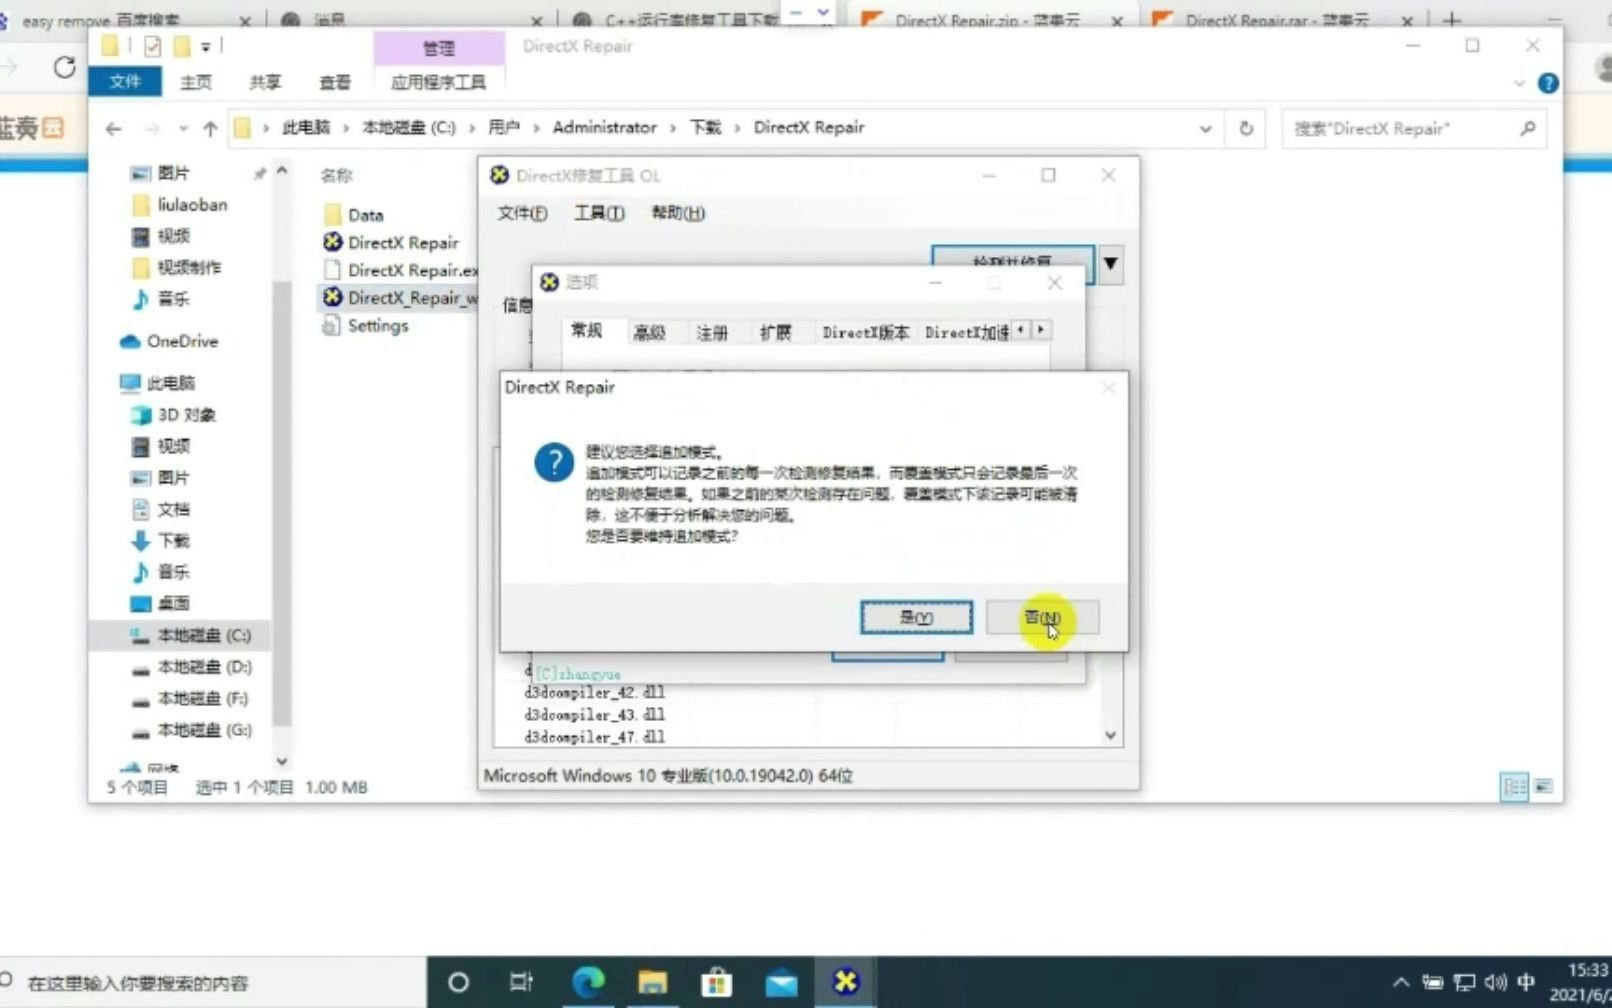Image resolution: width=1612 pixels, height=1008 pixels.
Task: Click the search DirectX Repair input field
Action: (x=1396, y=128)
